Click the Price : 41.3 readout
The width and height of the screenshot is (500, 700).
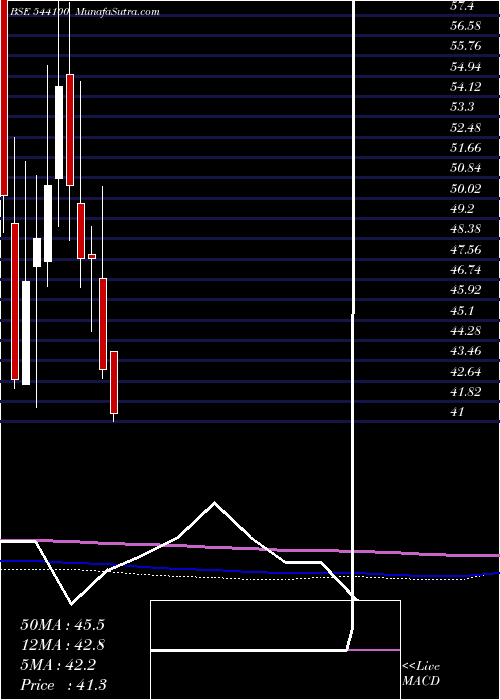(63, 685)
